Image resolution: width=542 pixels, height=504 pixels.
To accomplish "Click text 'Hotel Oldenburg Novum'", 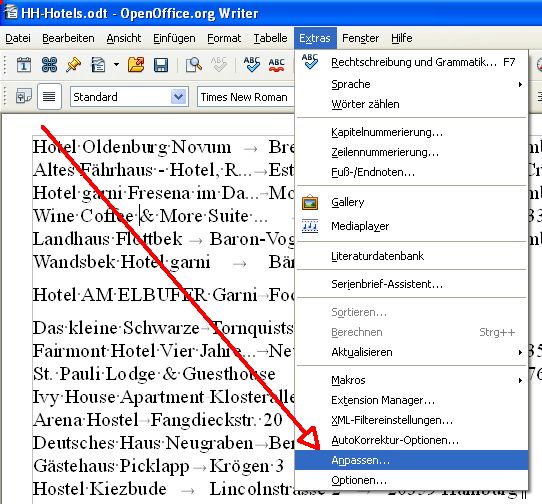I will click(132, 147).
